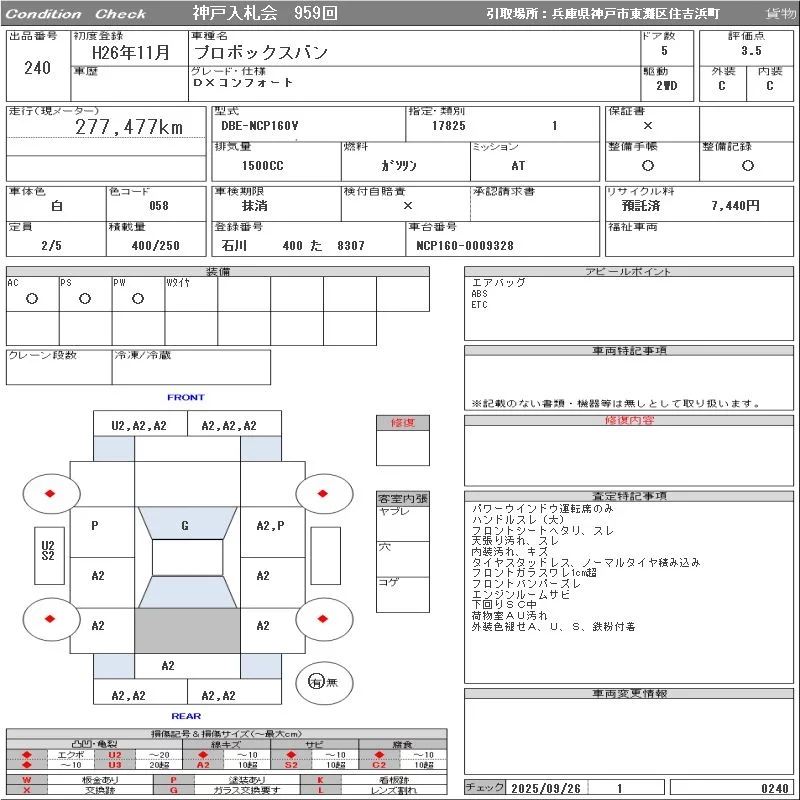Viewport: 800px width, 800px height.
Task: Click the circled 有 spare tire mark
Action: (x=316, y=682)
